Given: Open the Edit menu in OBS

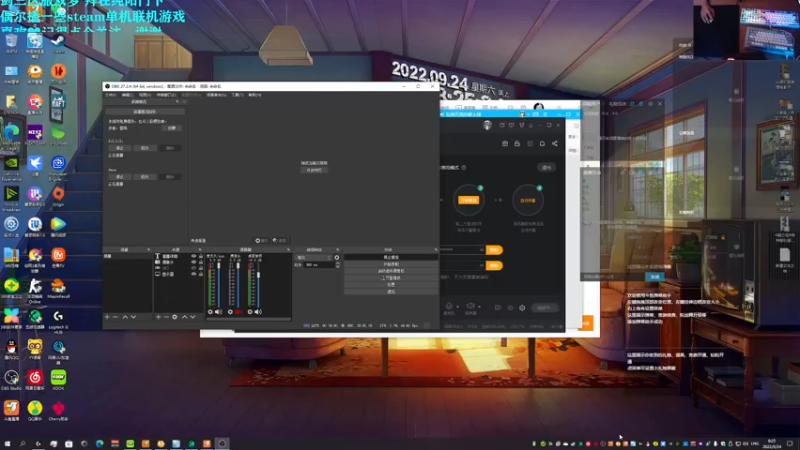Looking at the screenshot, I should (128, 95).
